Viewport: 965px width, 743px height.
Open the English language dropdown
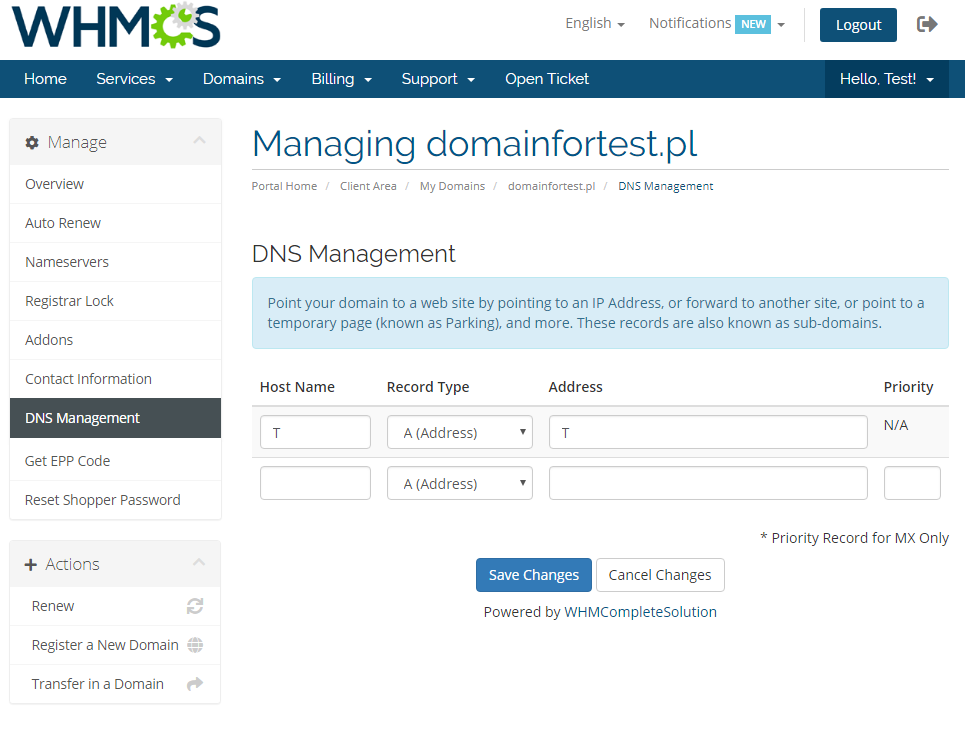[x=595, y=23]
